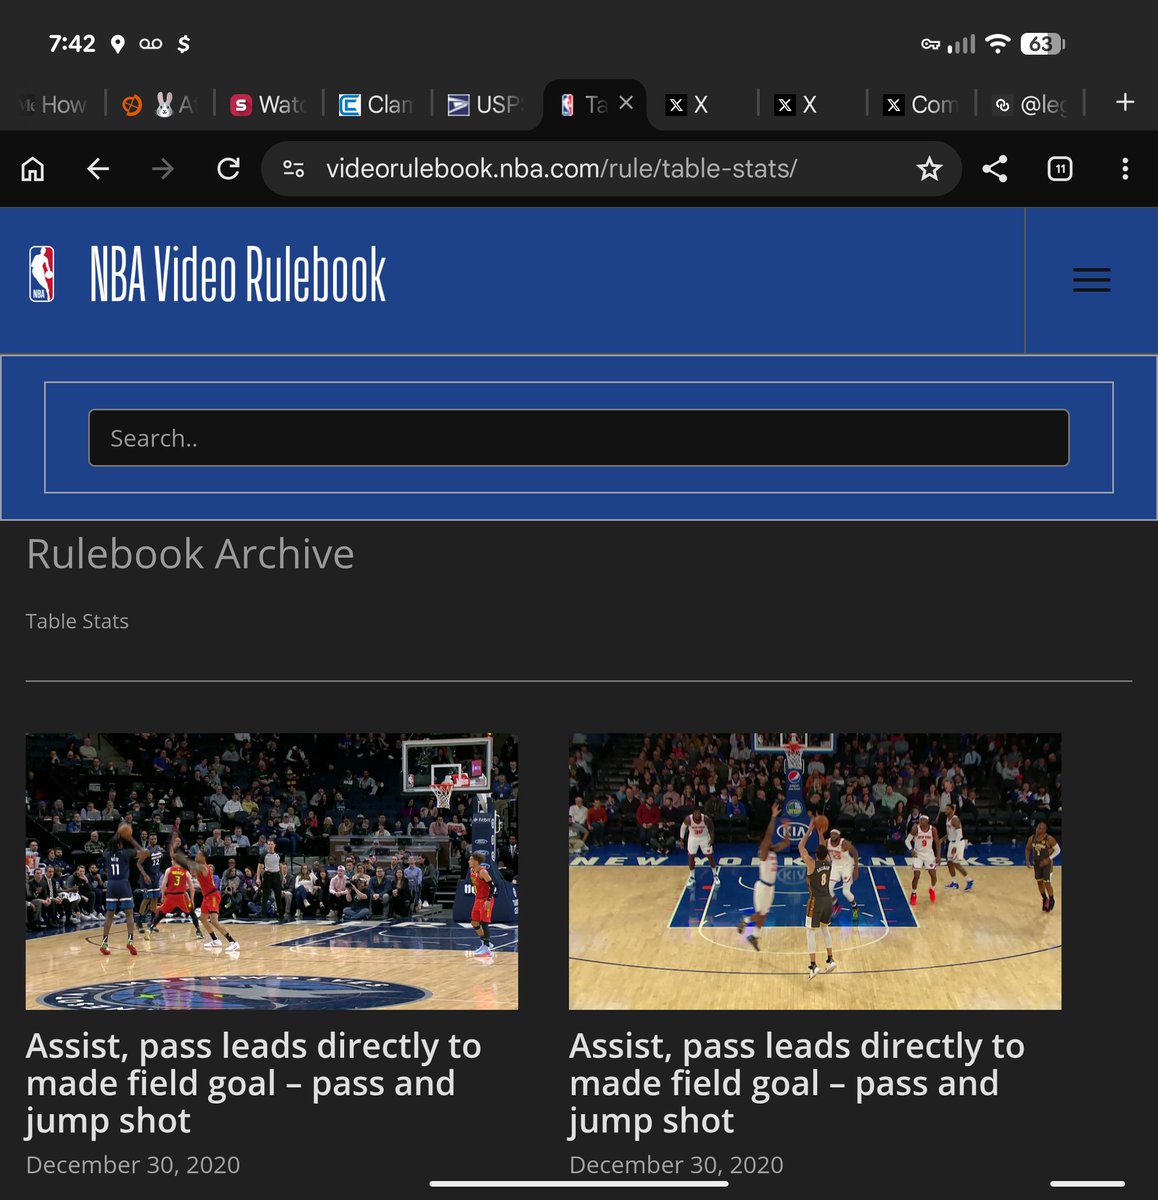Screen dimensions: 1158x1200
Task: Close the current NBA tab
Action: (626, 102)
